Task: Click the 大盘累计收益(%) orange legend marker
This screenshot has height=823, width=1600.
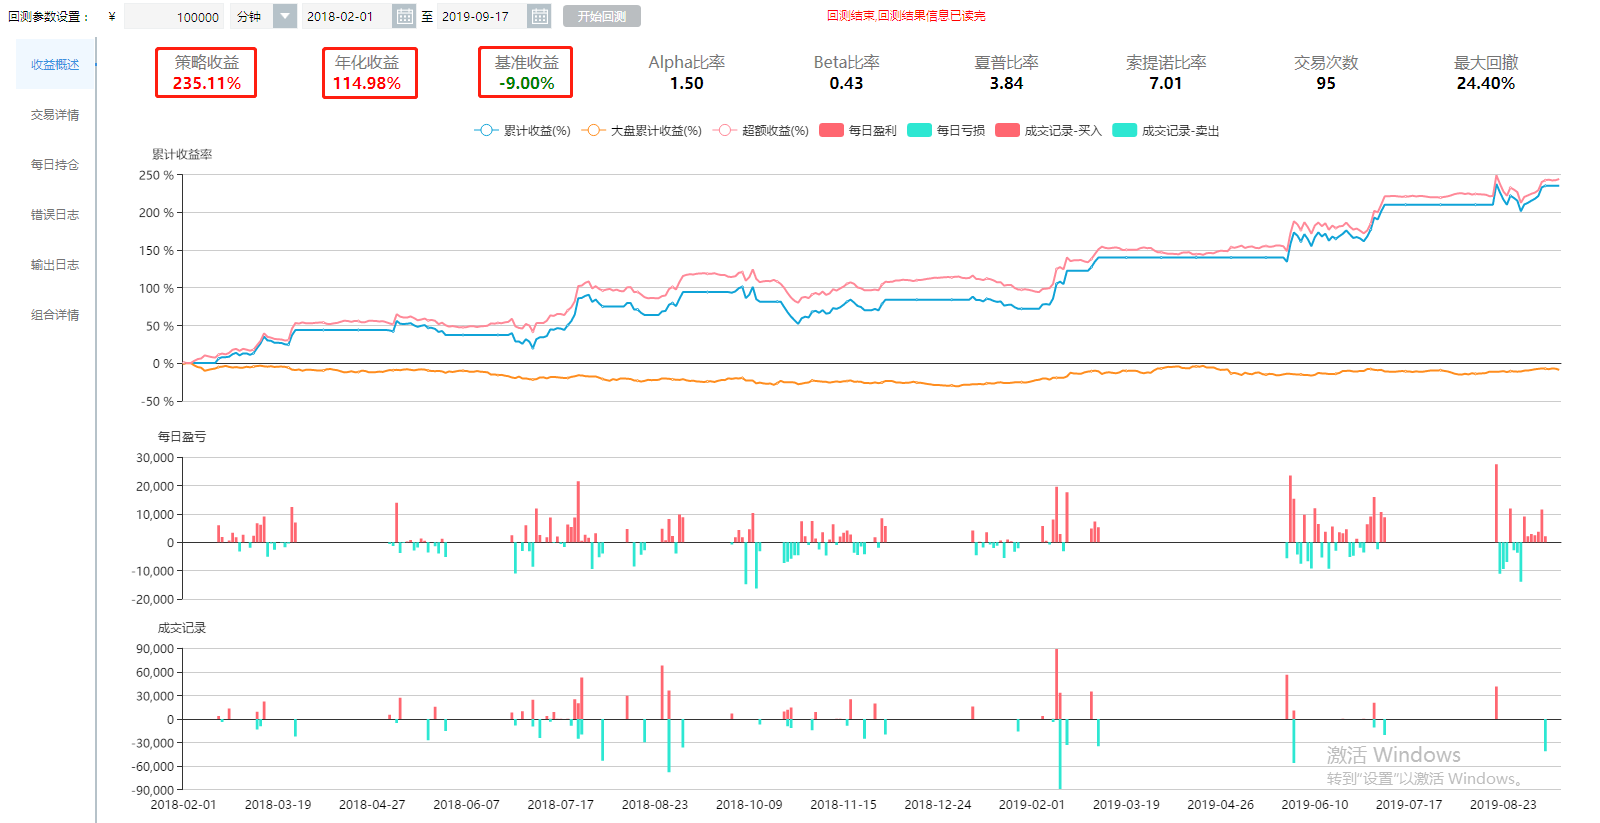Action: pyautogui.click(x=593, y=130)
